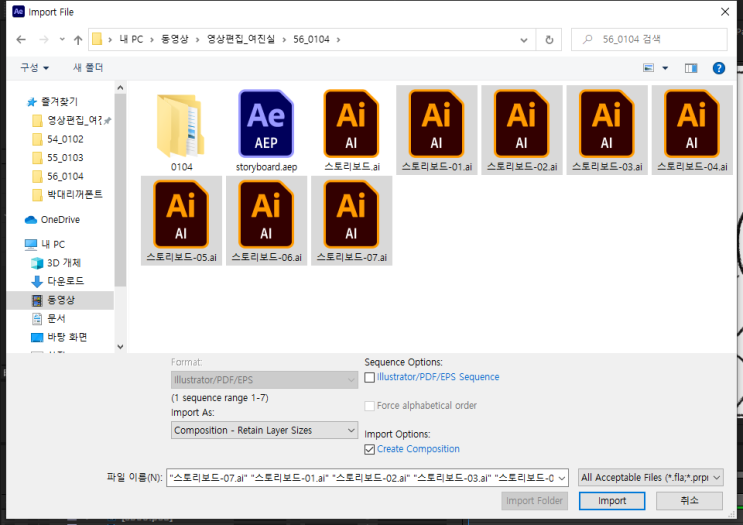The height and width of the screenshot is (525, 743).
Task: Uncheck Create Composition checkbox
Action: (x=370, y=449)
